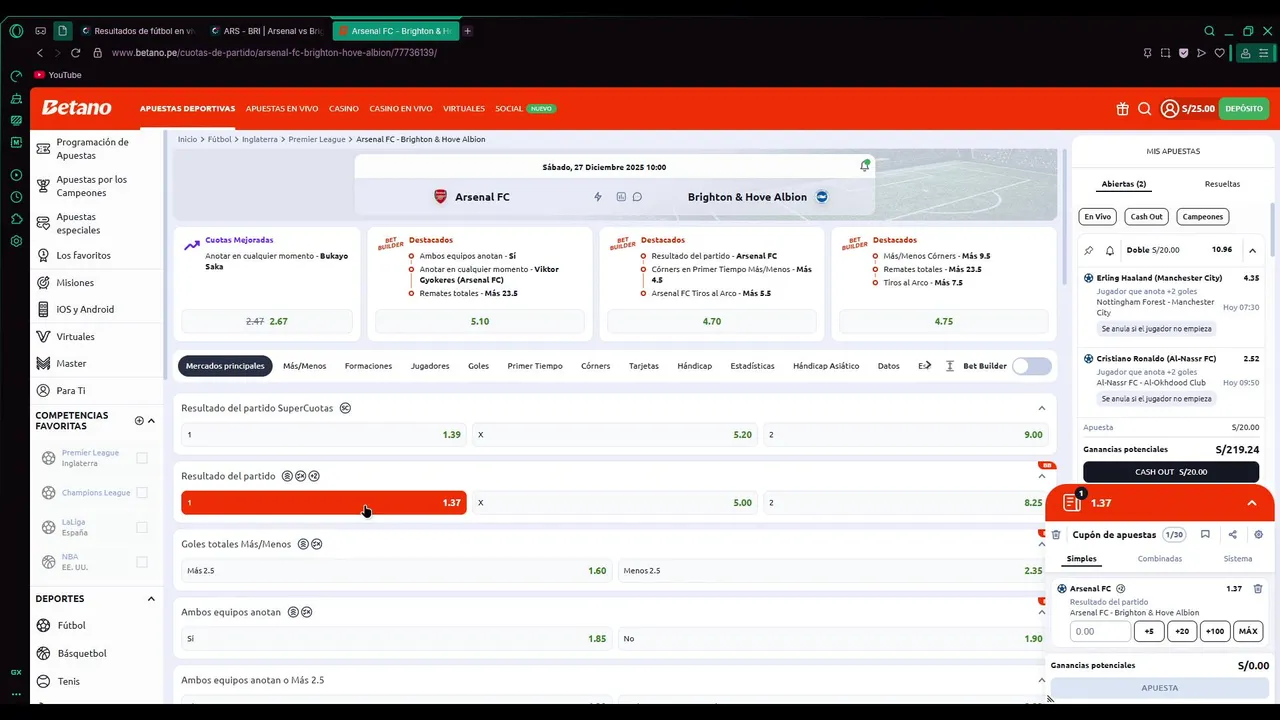Reload the page in the browser

(x=75, y=53)
